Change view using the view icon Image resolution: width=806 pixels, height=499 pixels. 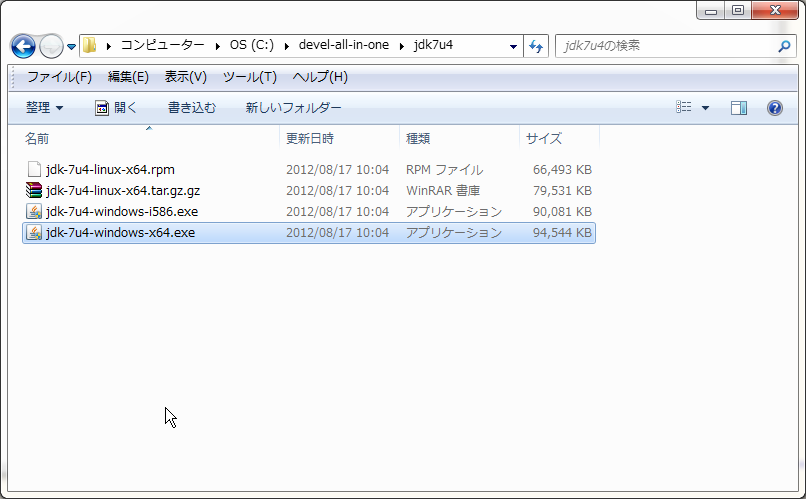[683, 107]
